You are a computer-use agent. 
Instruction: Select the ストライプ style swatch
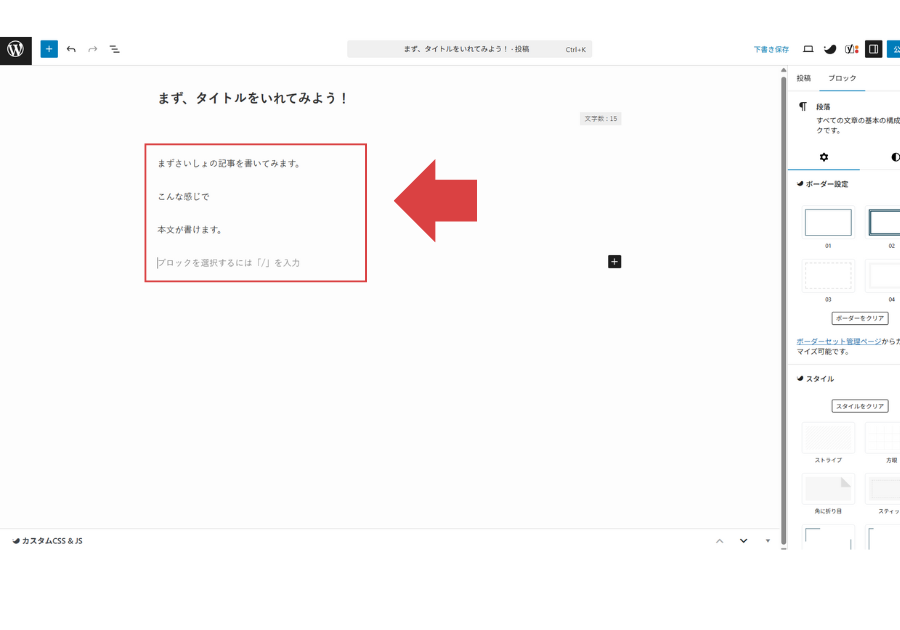[x=828, y=437]
